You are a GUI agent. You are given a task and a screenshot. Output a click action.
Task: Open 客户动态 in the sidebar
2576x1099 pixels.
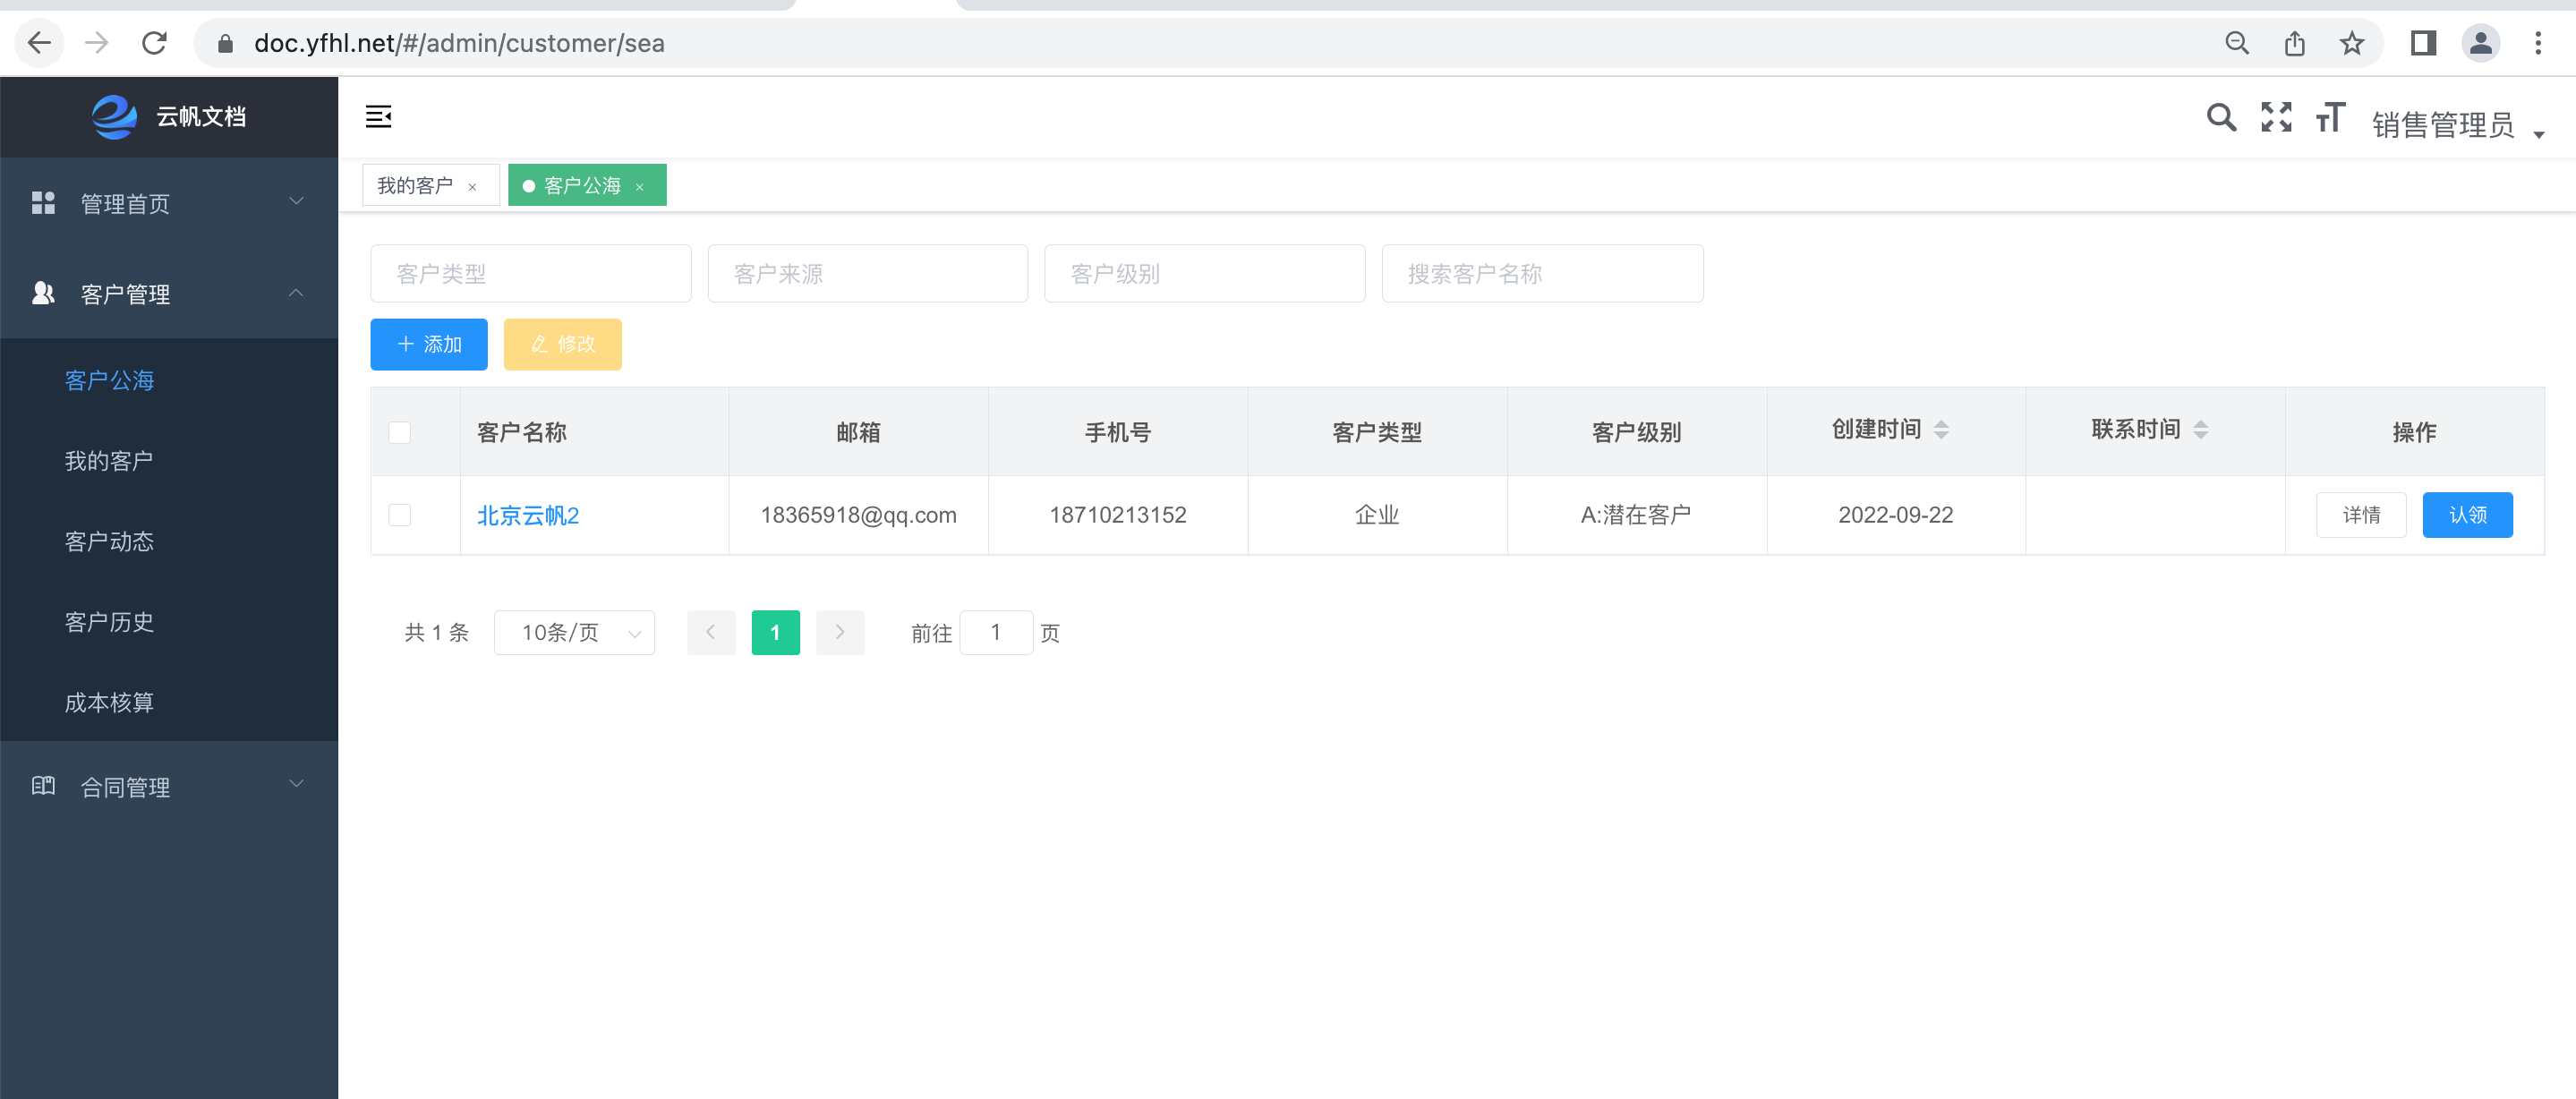169,541
